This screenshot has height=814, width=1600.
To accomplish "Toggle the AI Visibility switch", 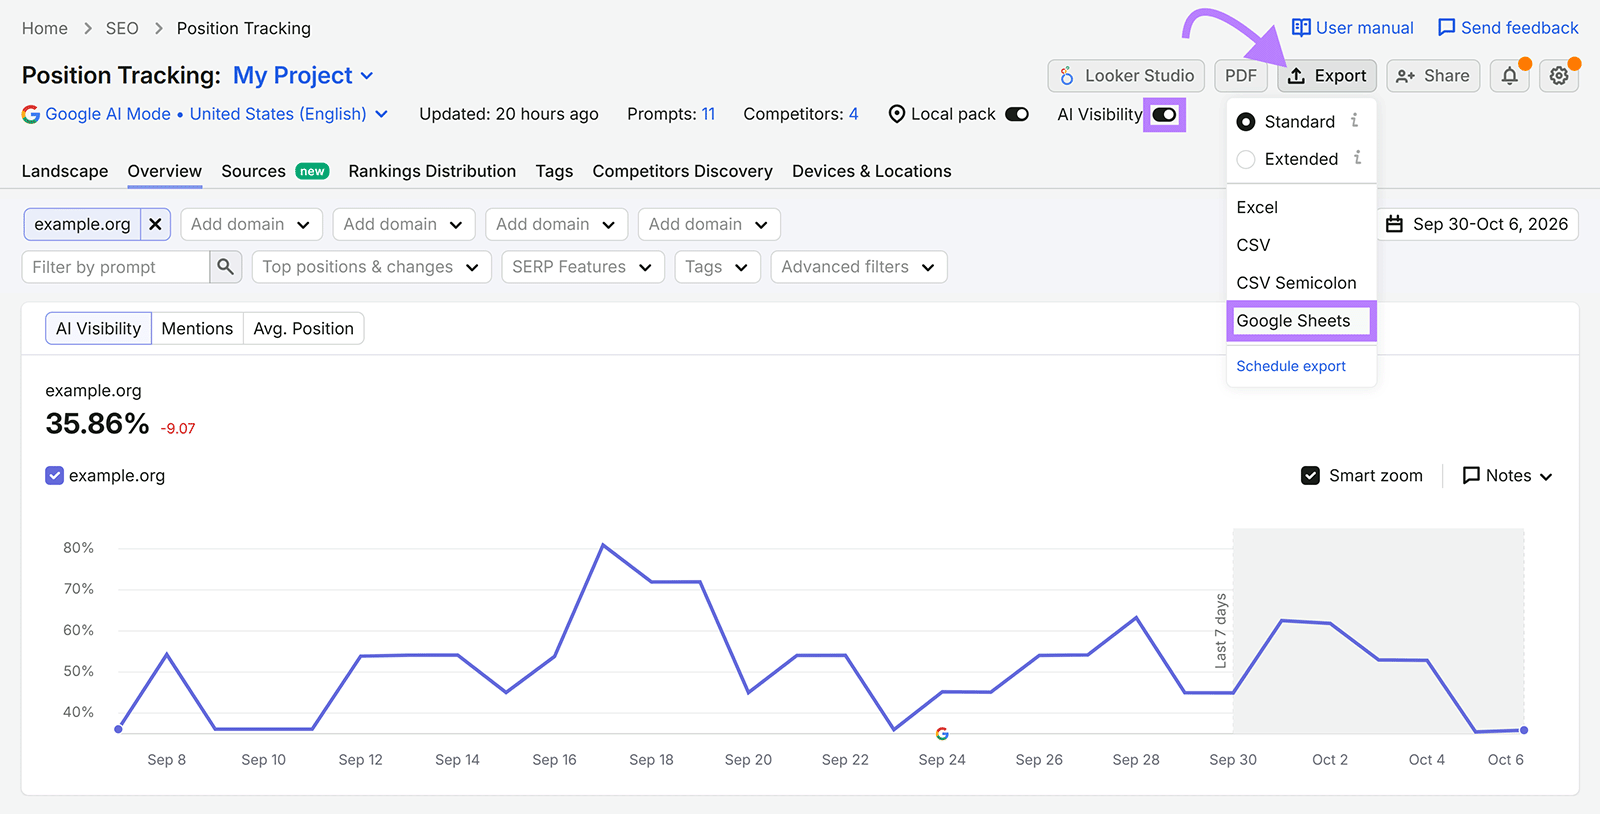I will (1165, 115).
